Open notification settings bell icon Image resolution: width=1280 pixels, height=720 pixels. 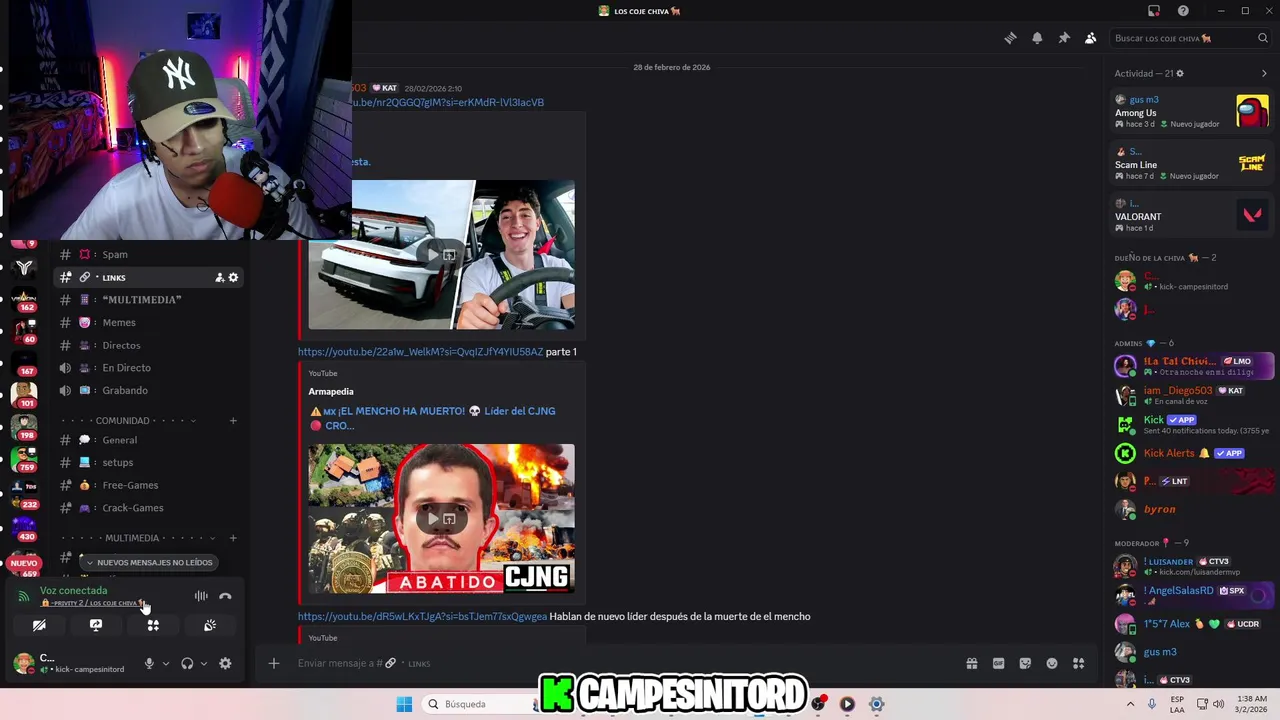click(x=1037, y=38)
